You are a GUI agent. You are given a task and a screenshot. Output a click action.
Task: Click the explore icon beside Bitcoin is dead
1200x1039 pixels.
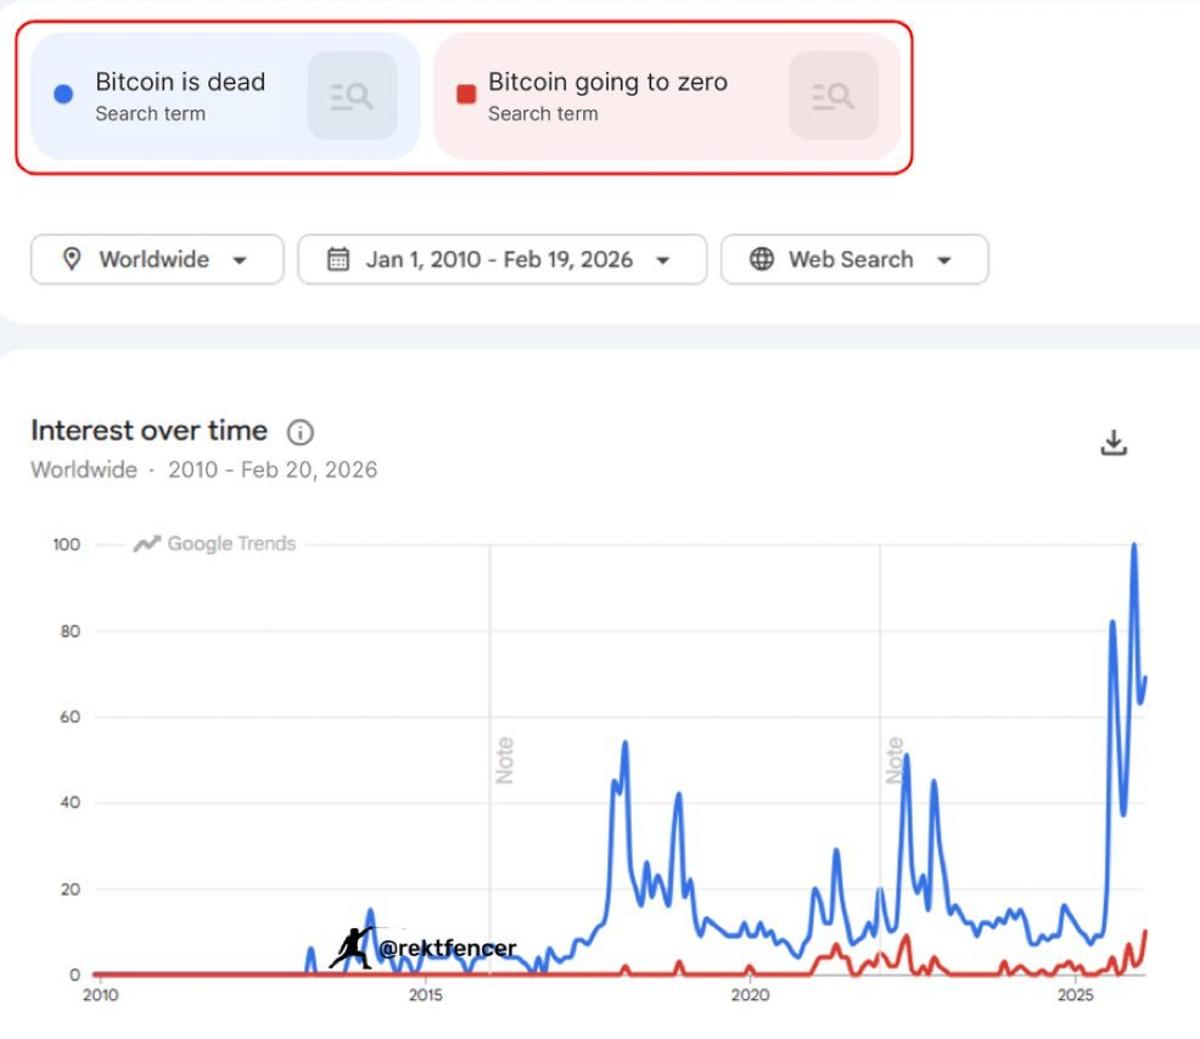[352, 95]
